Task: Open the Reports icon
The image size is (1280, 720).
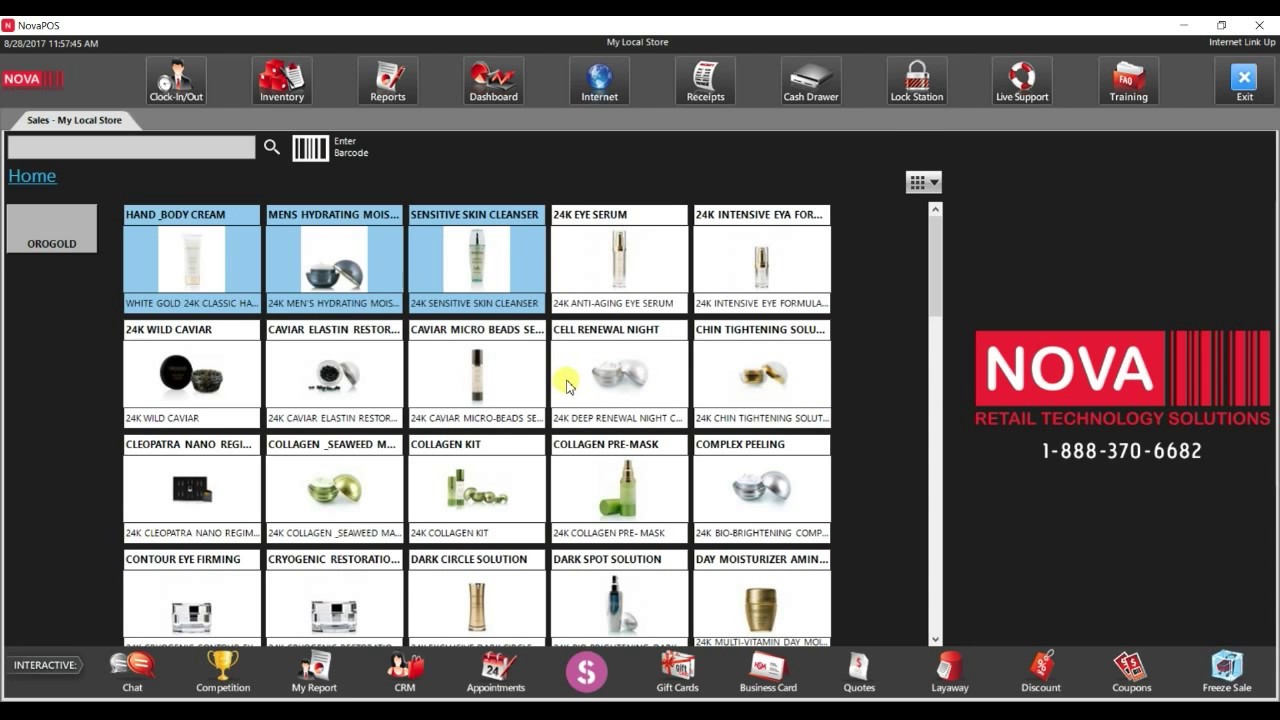Action: (388, 80)
